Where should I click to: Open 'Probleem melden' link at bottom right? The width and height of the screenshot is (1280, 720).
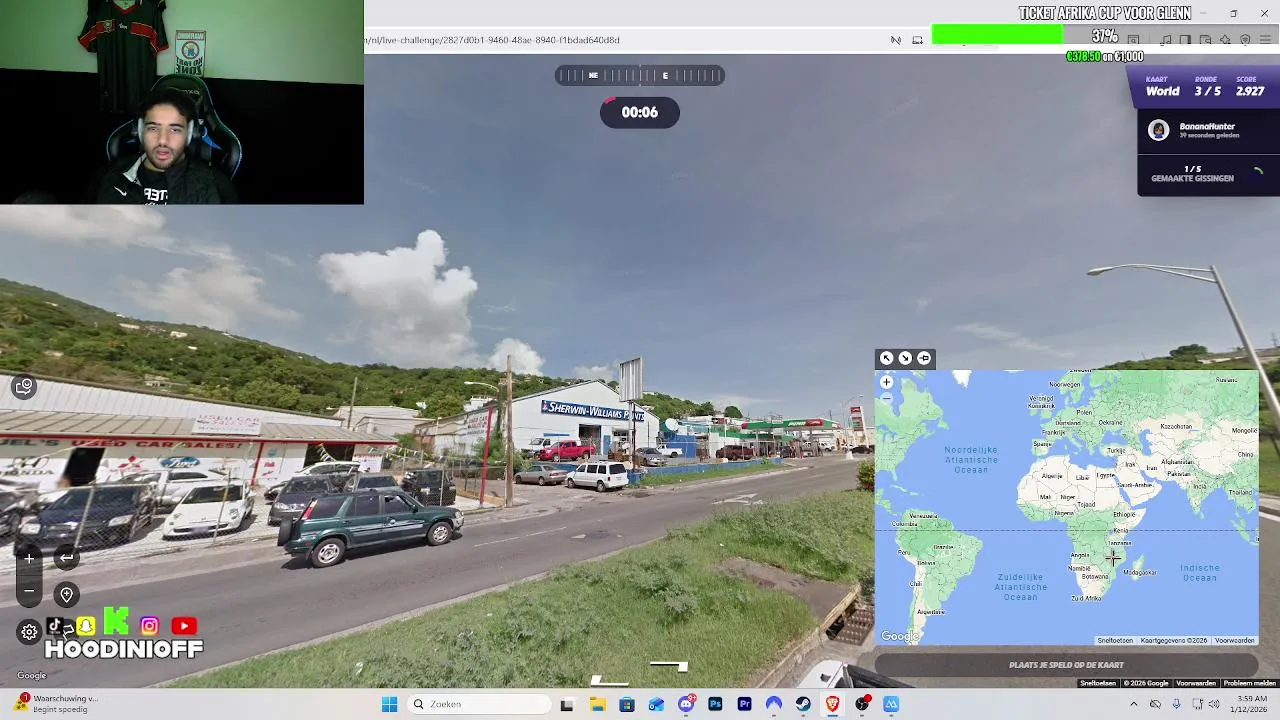tap(1249, 683)
